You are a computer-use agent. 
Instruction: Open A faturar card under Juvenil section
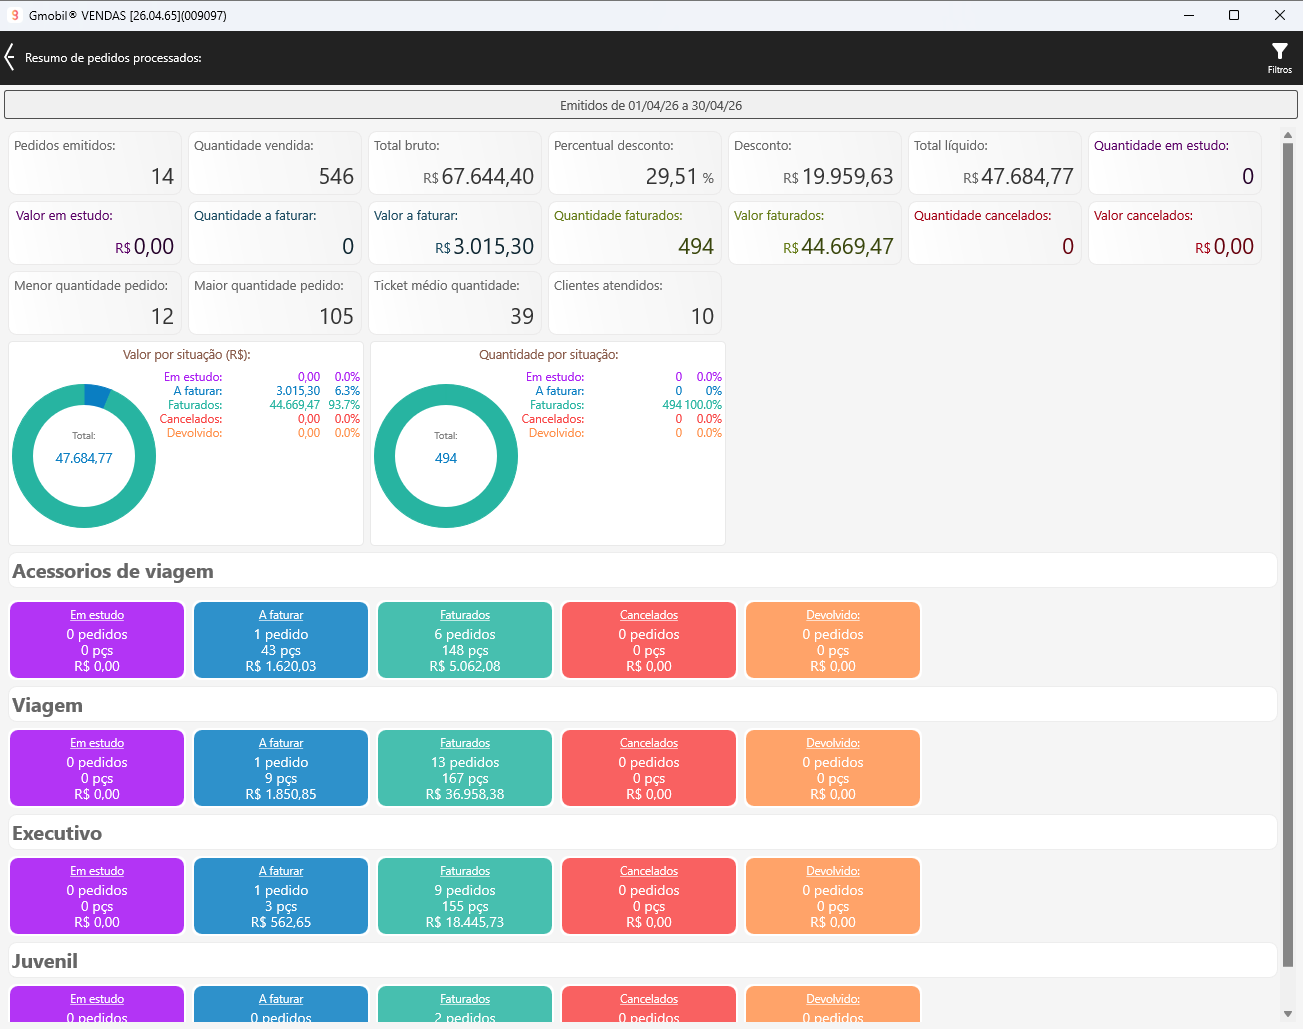click(x=281, y=1005)
